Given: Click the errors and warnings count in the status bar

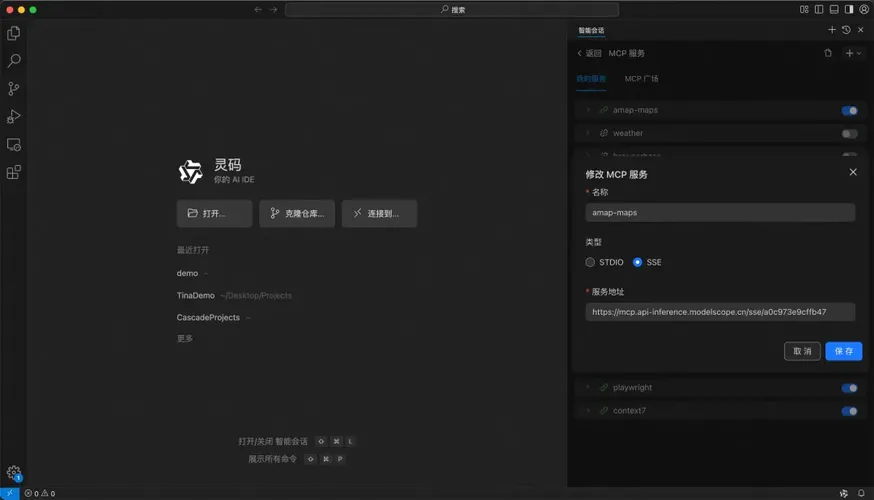Looking at the screenshot, I should tap(40, 493).
